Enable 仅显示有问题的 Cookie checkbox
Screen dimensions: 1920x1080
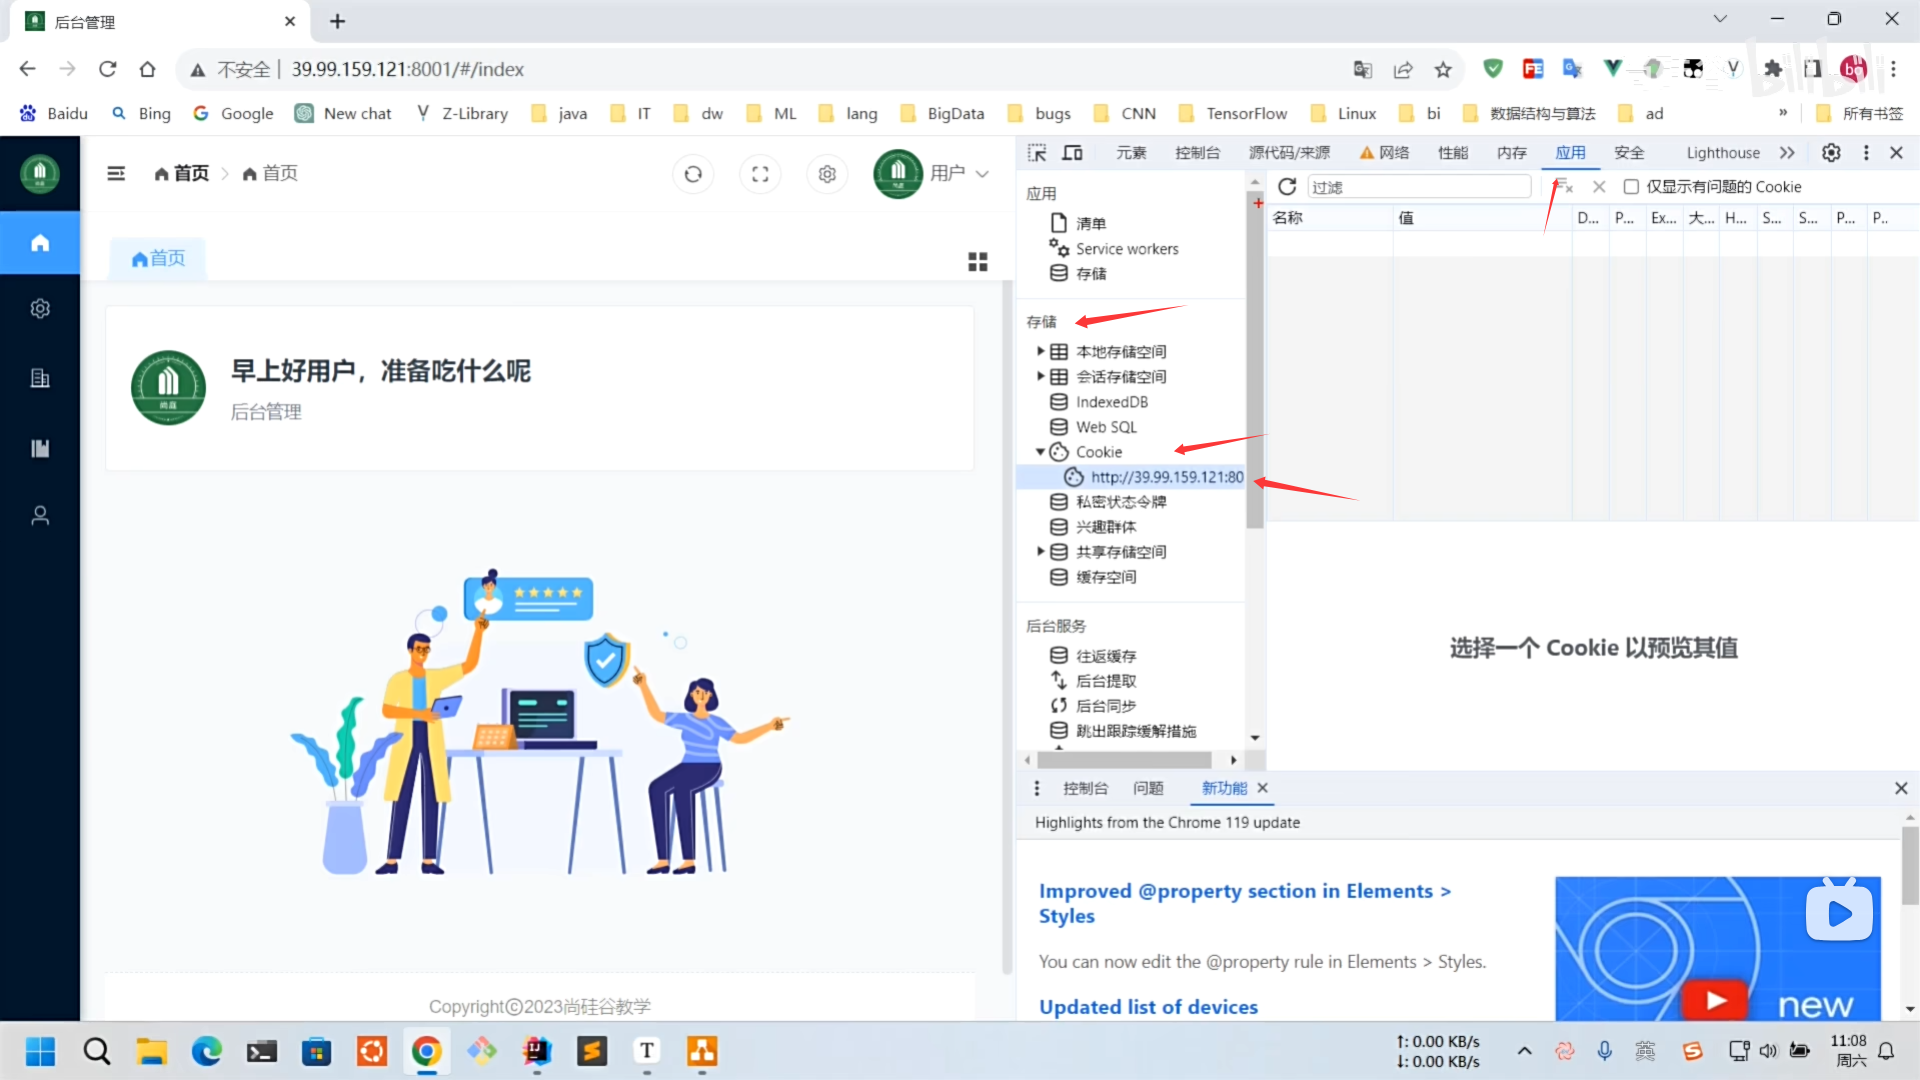pos(1631,187)
